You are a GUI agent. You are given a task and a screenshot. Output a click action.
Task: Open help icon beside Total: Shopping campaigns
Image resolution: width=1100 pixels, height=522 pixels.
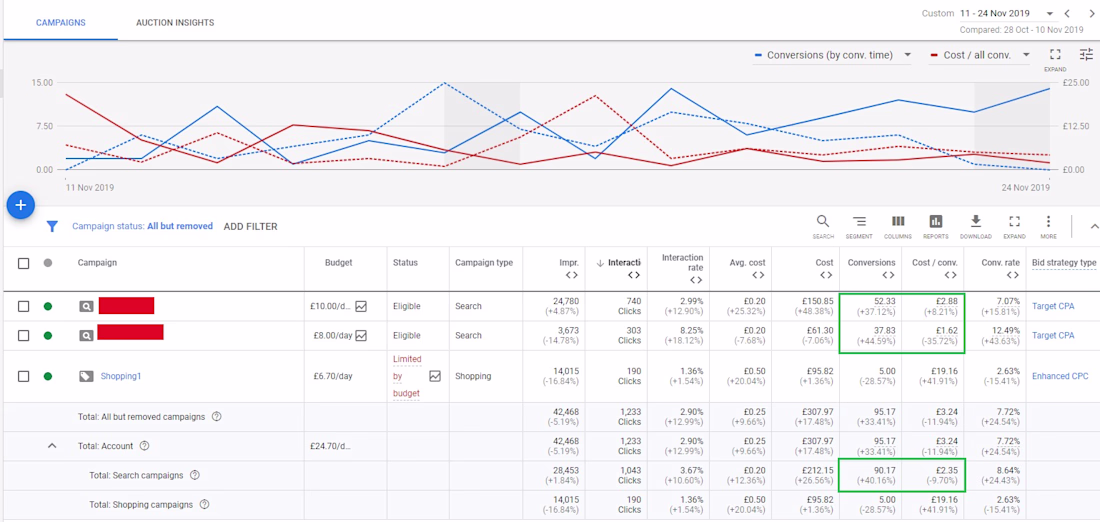click(x=205, y=504)
